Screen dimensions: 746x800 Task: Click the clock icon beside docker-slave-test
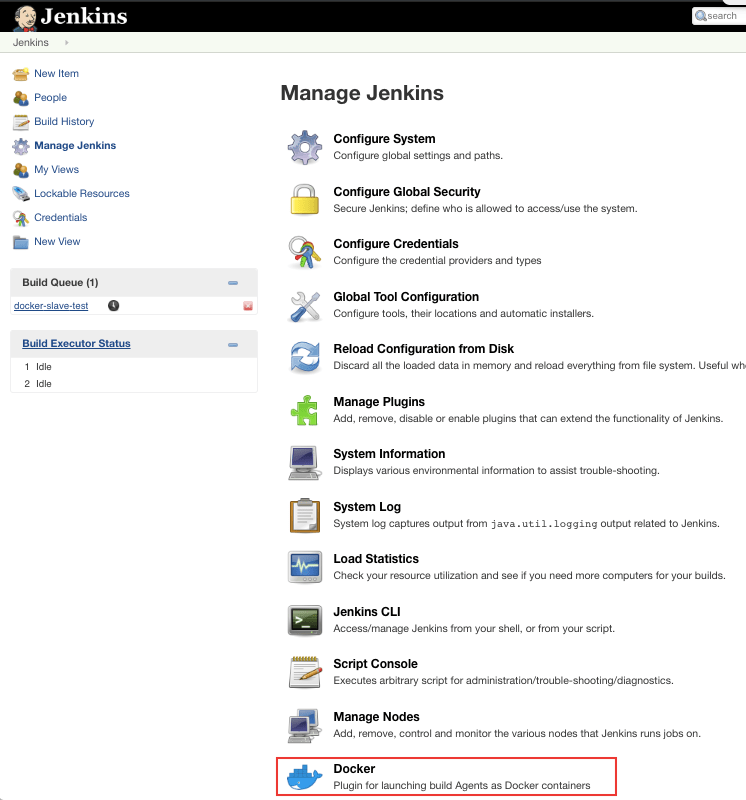tap(113, 306)
